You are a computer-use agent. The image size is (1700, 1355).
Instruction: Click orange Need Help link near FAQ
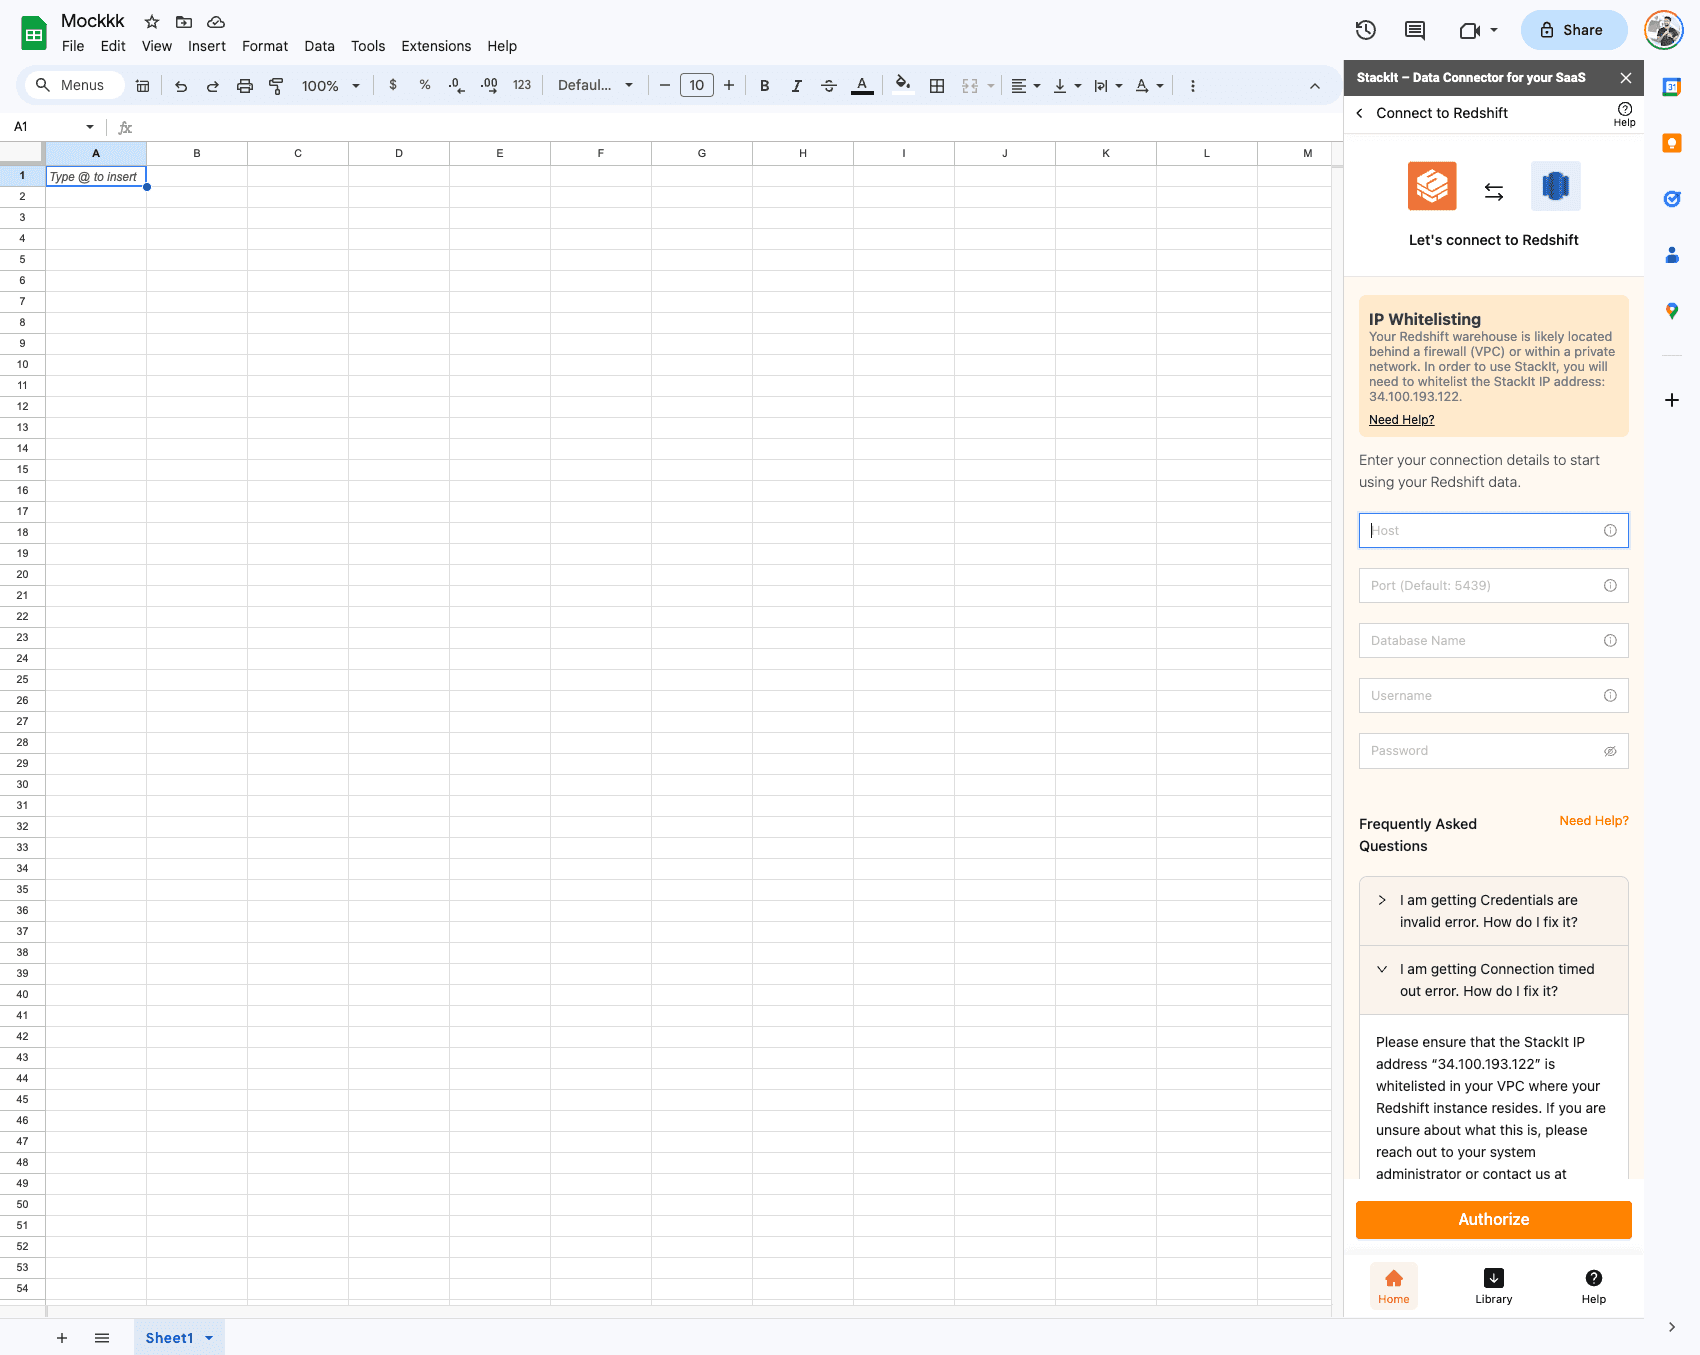(1594, 821)
